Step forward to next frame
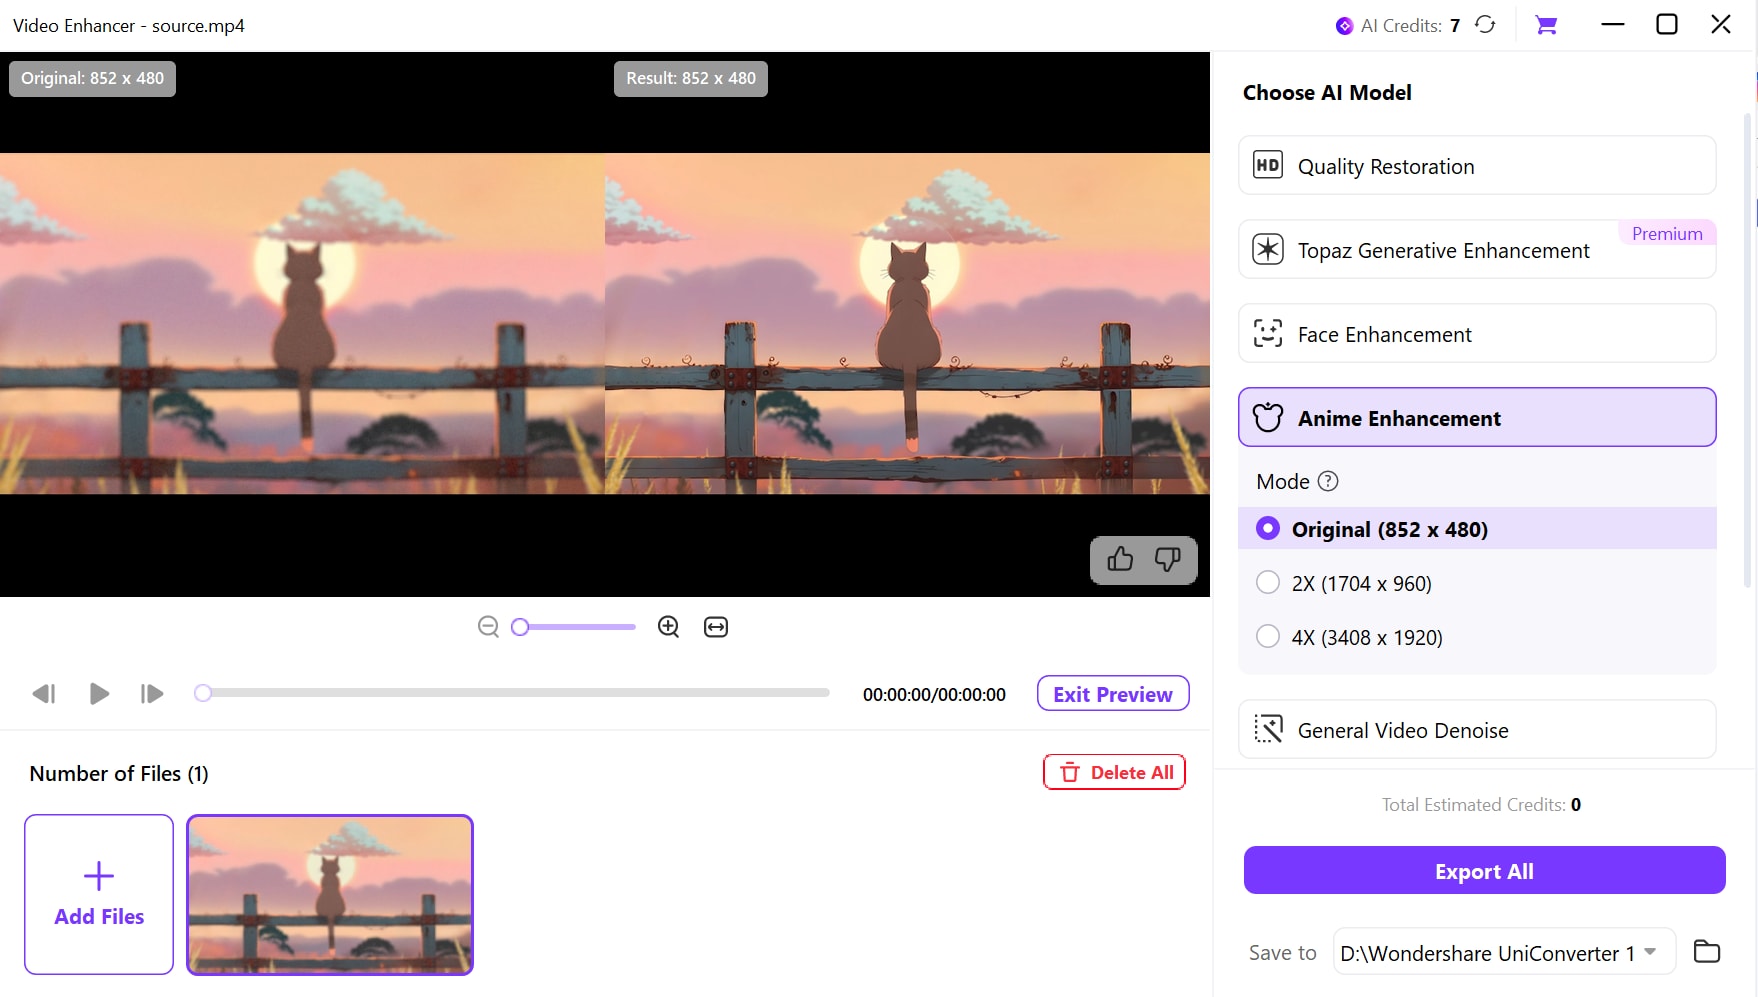 coord(152,694)
